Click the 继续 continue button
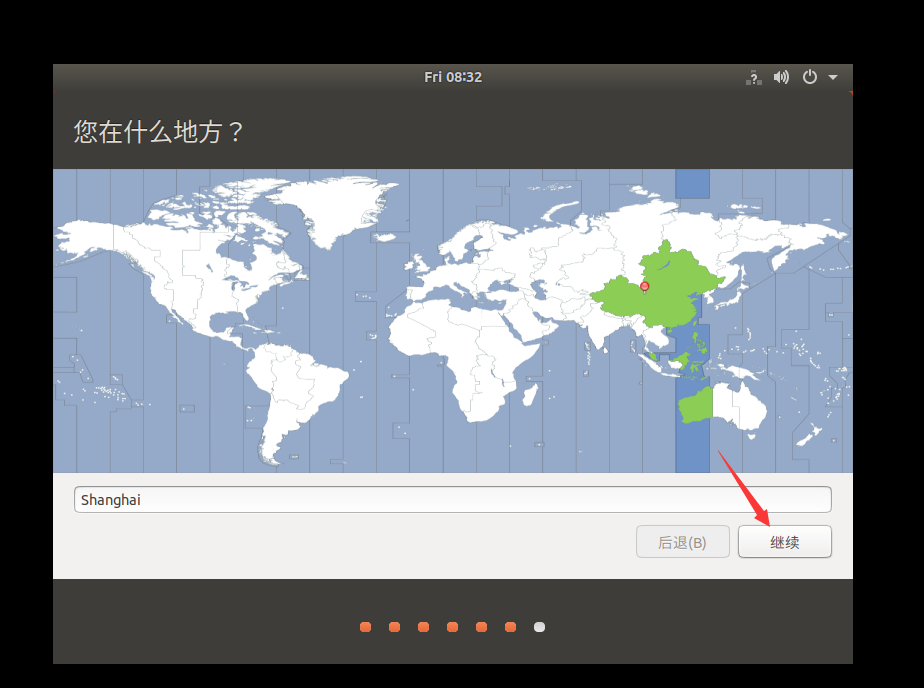The width and height of the screenshot is (924, 688). point(784,542)
